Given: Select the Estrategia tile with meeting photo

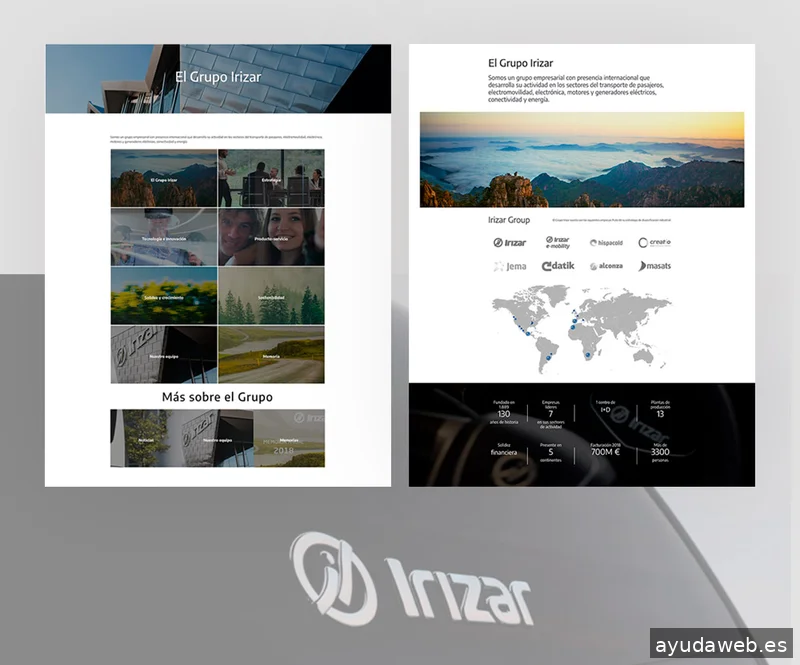Looking at the screenshot, I should click(x=271, y=178).
